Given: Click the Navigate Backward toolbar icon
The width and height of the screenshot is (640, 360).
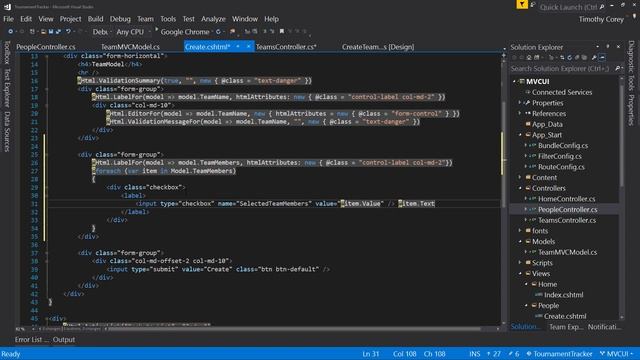Looking at the screenshot, I should tap(11, 31).
